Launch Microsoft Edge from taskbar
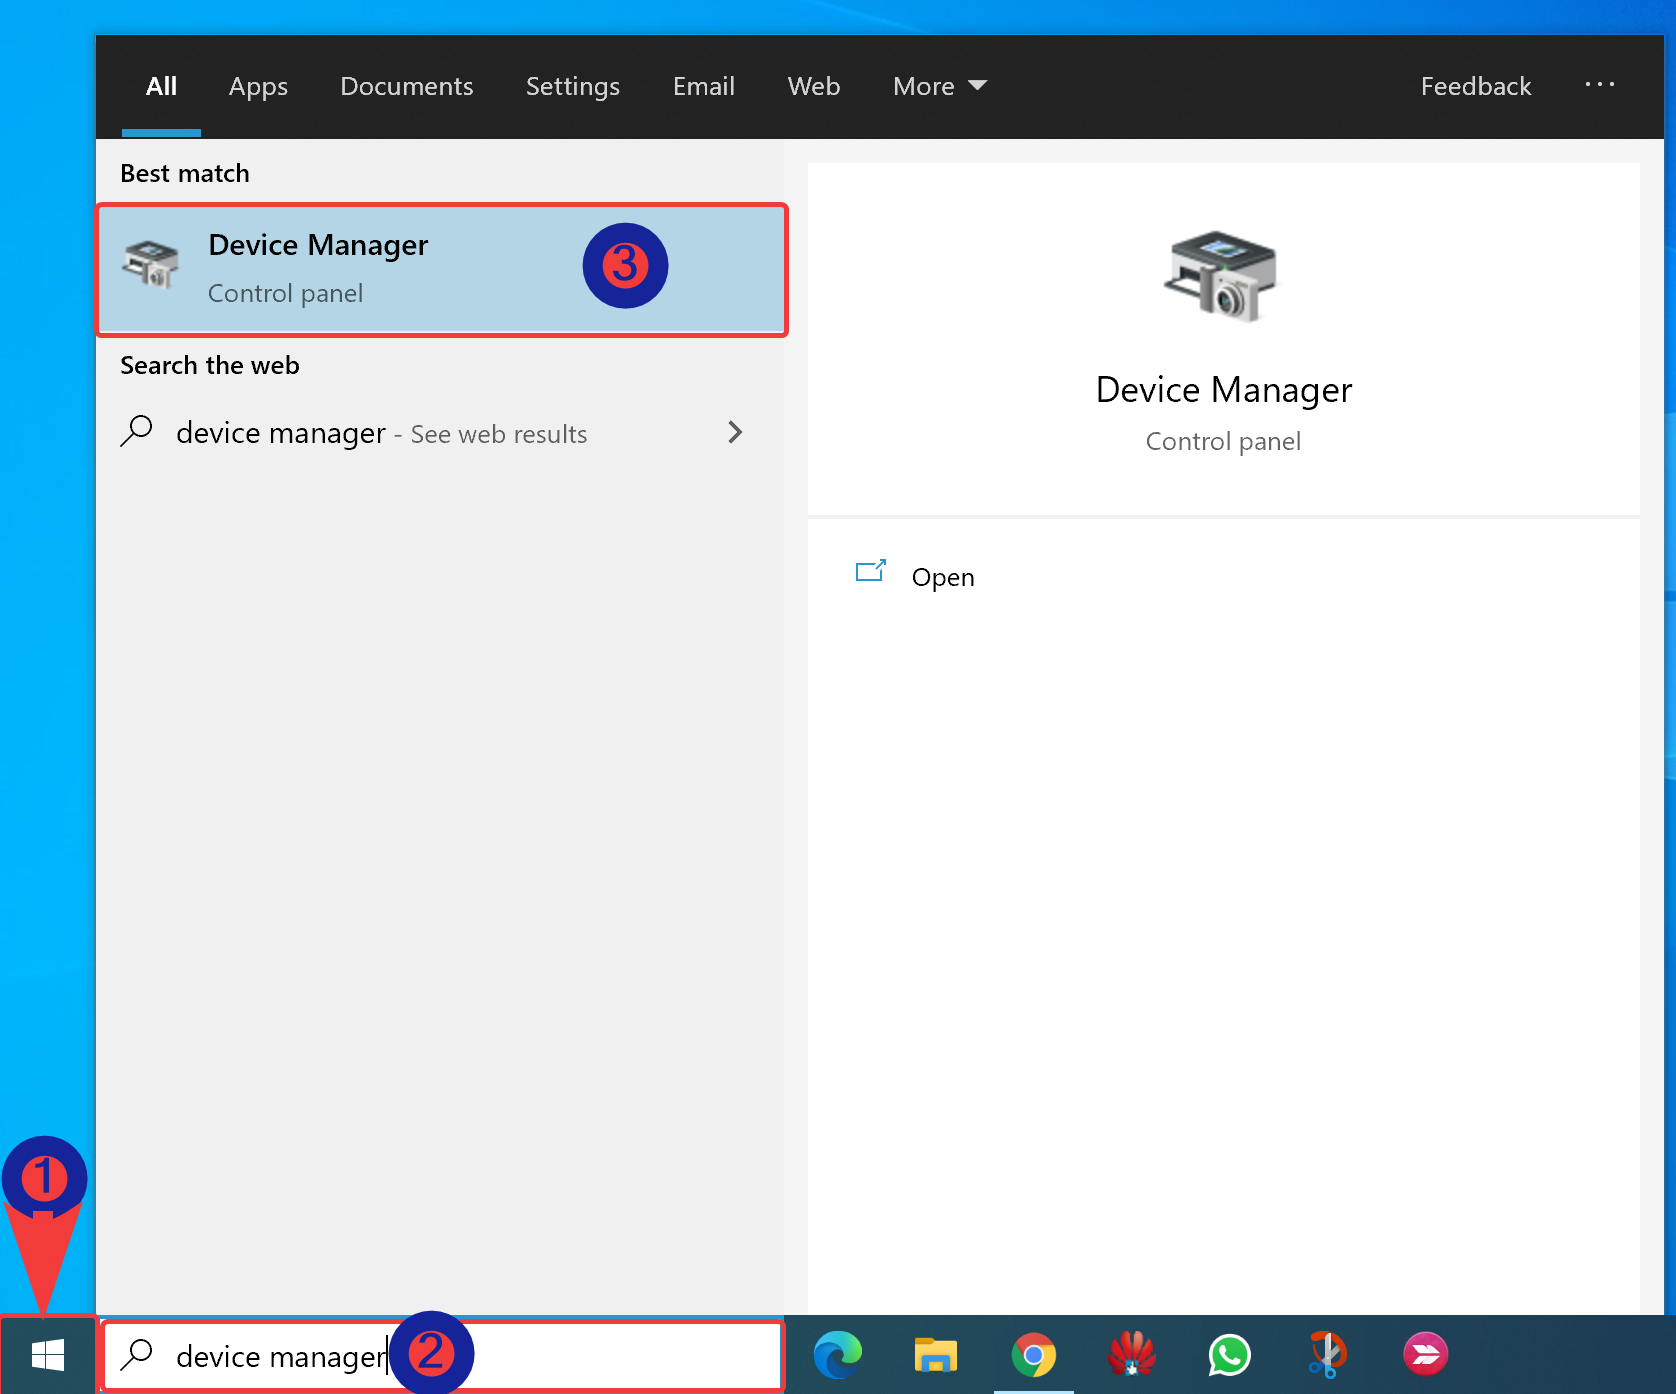Viewport: 1676px width, 1394px height. coord(838,1355)
